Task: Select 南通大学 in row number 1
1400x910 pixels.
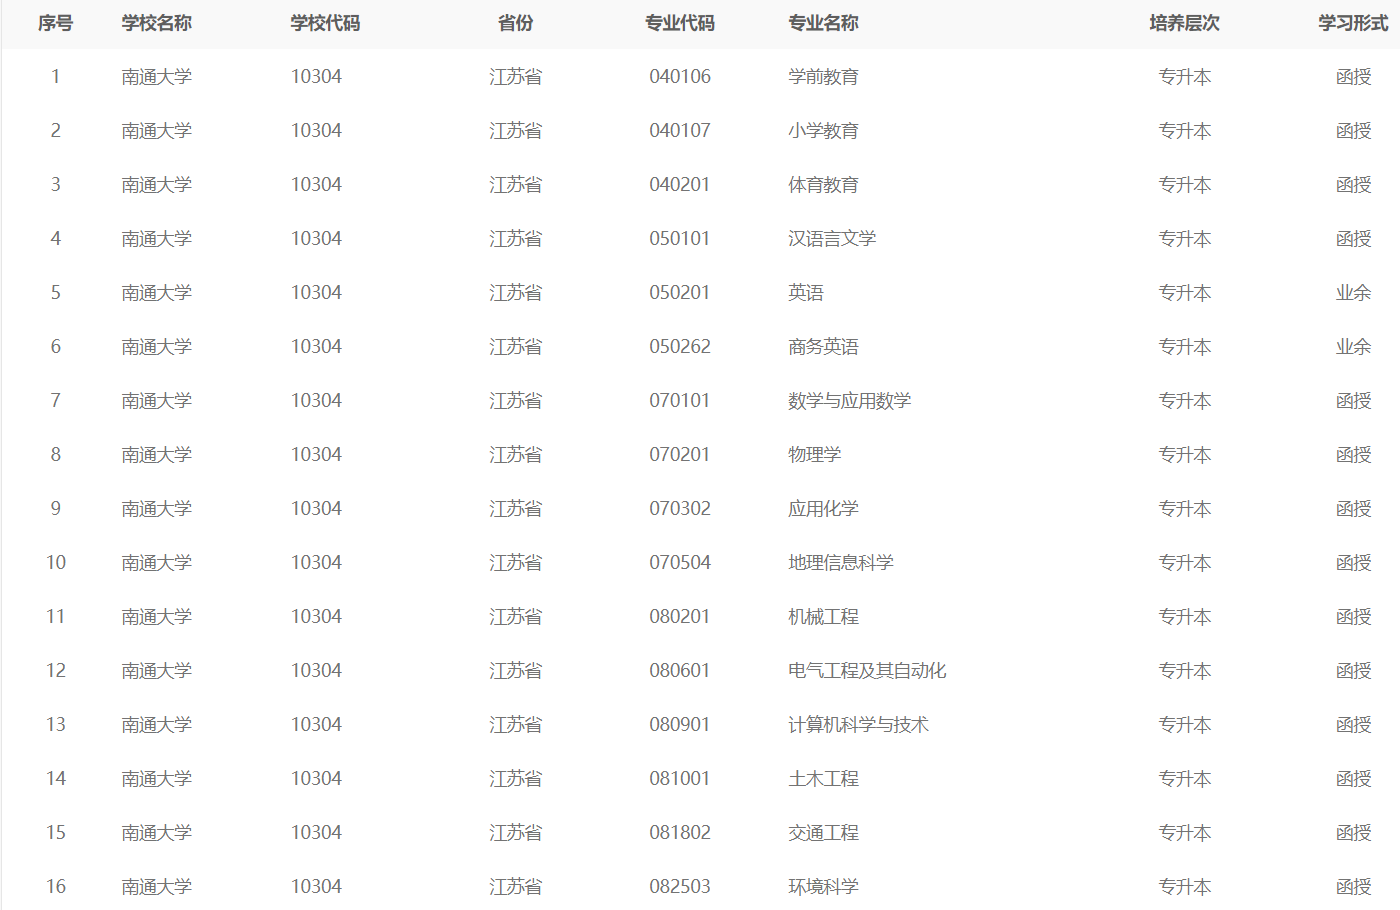Action: [x=157, y=77]
